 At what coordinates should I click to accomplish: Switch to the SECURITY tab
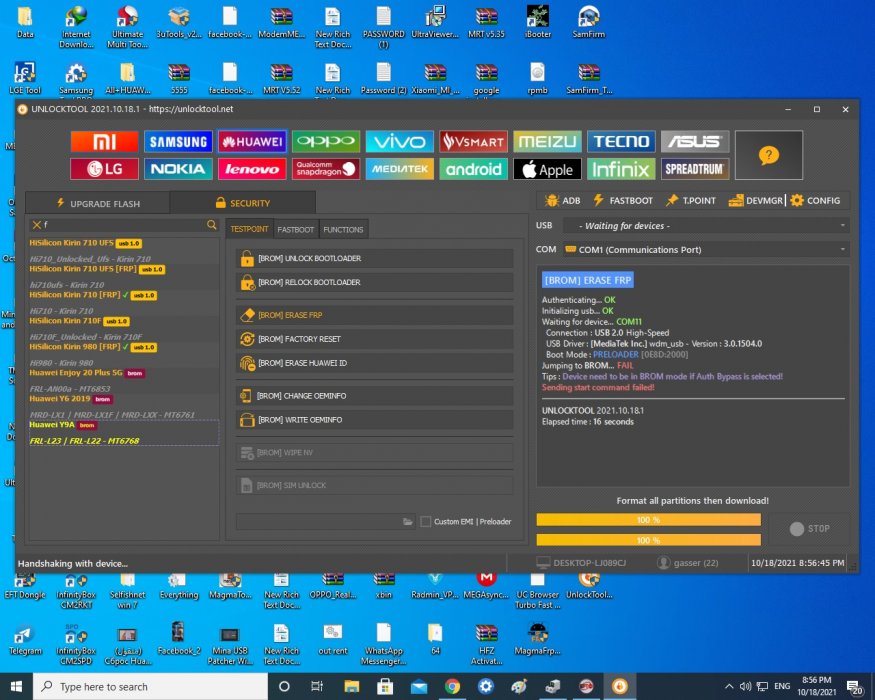pos(243,203)
